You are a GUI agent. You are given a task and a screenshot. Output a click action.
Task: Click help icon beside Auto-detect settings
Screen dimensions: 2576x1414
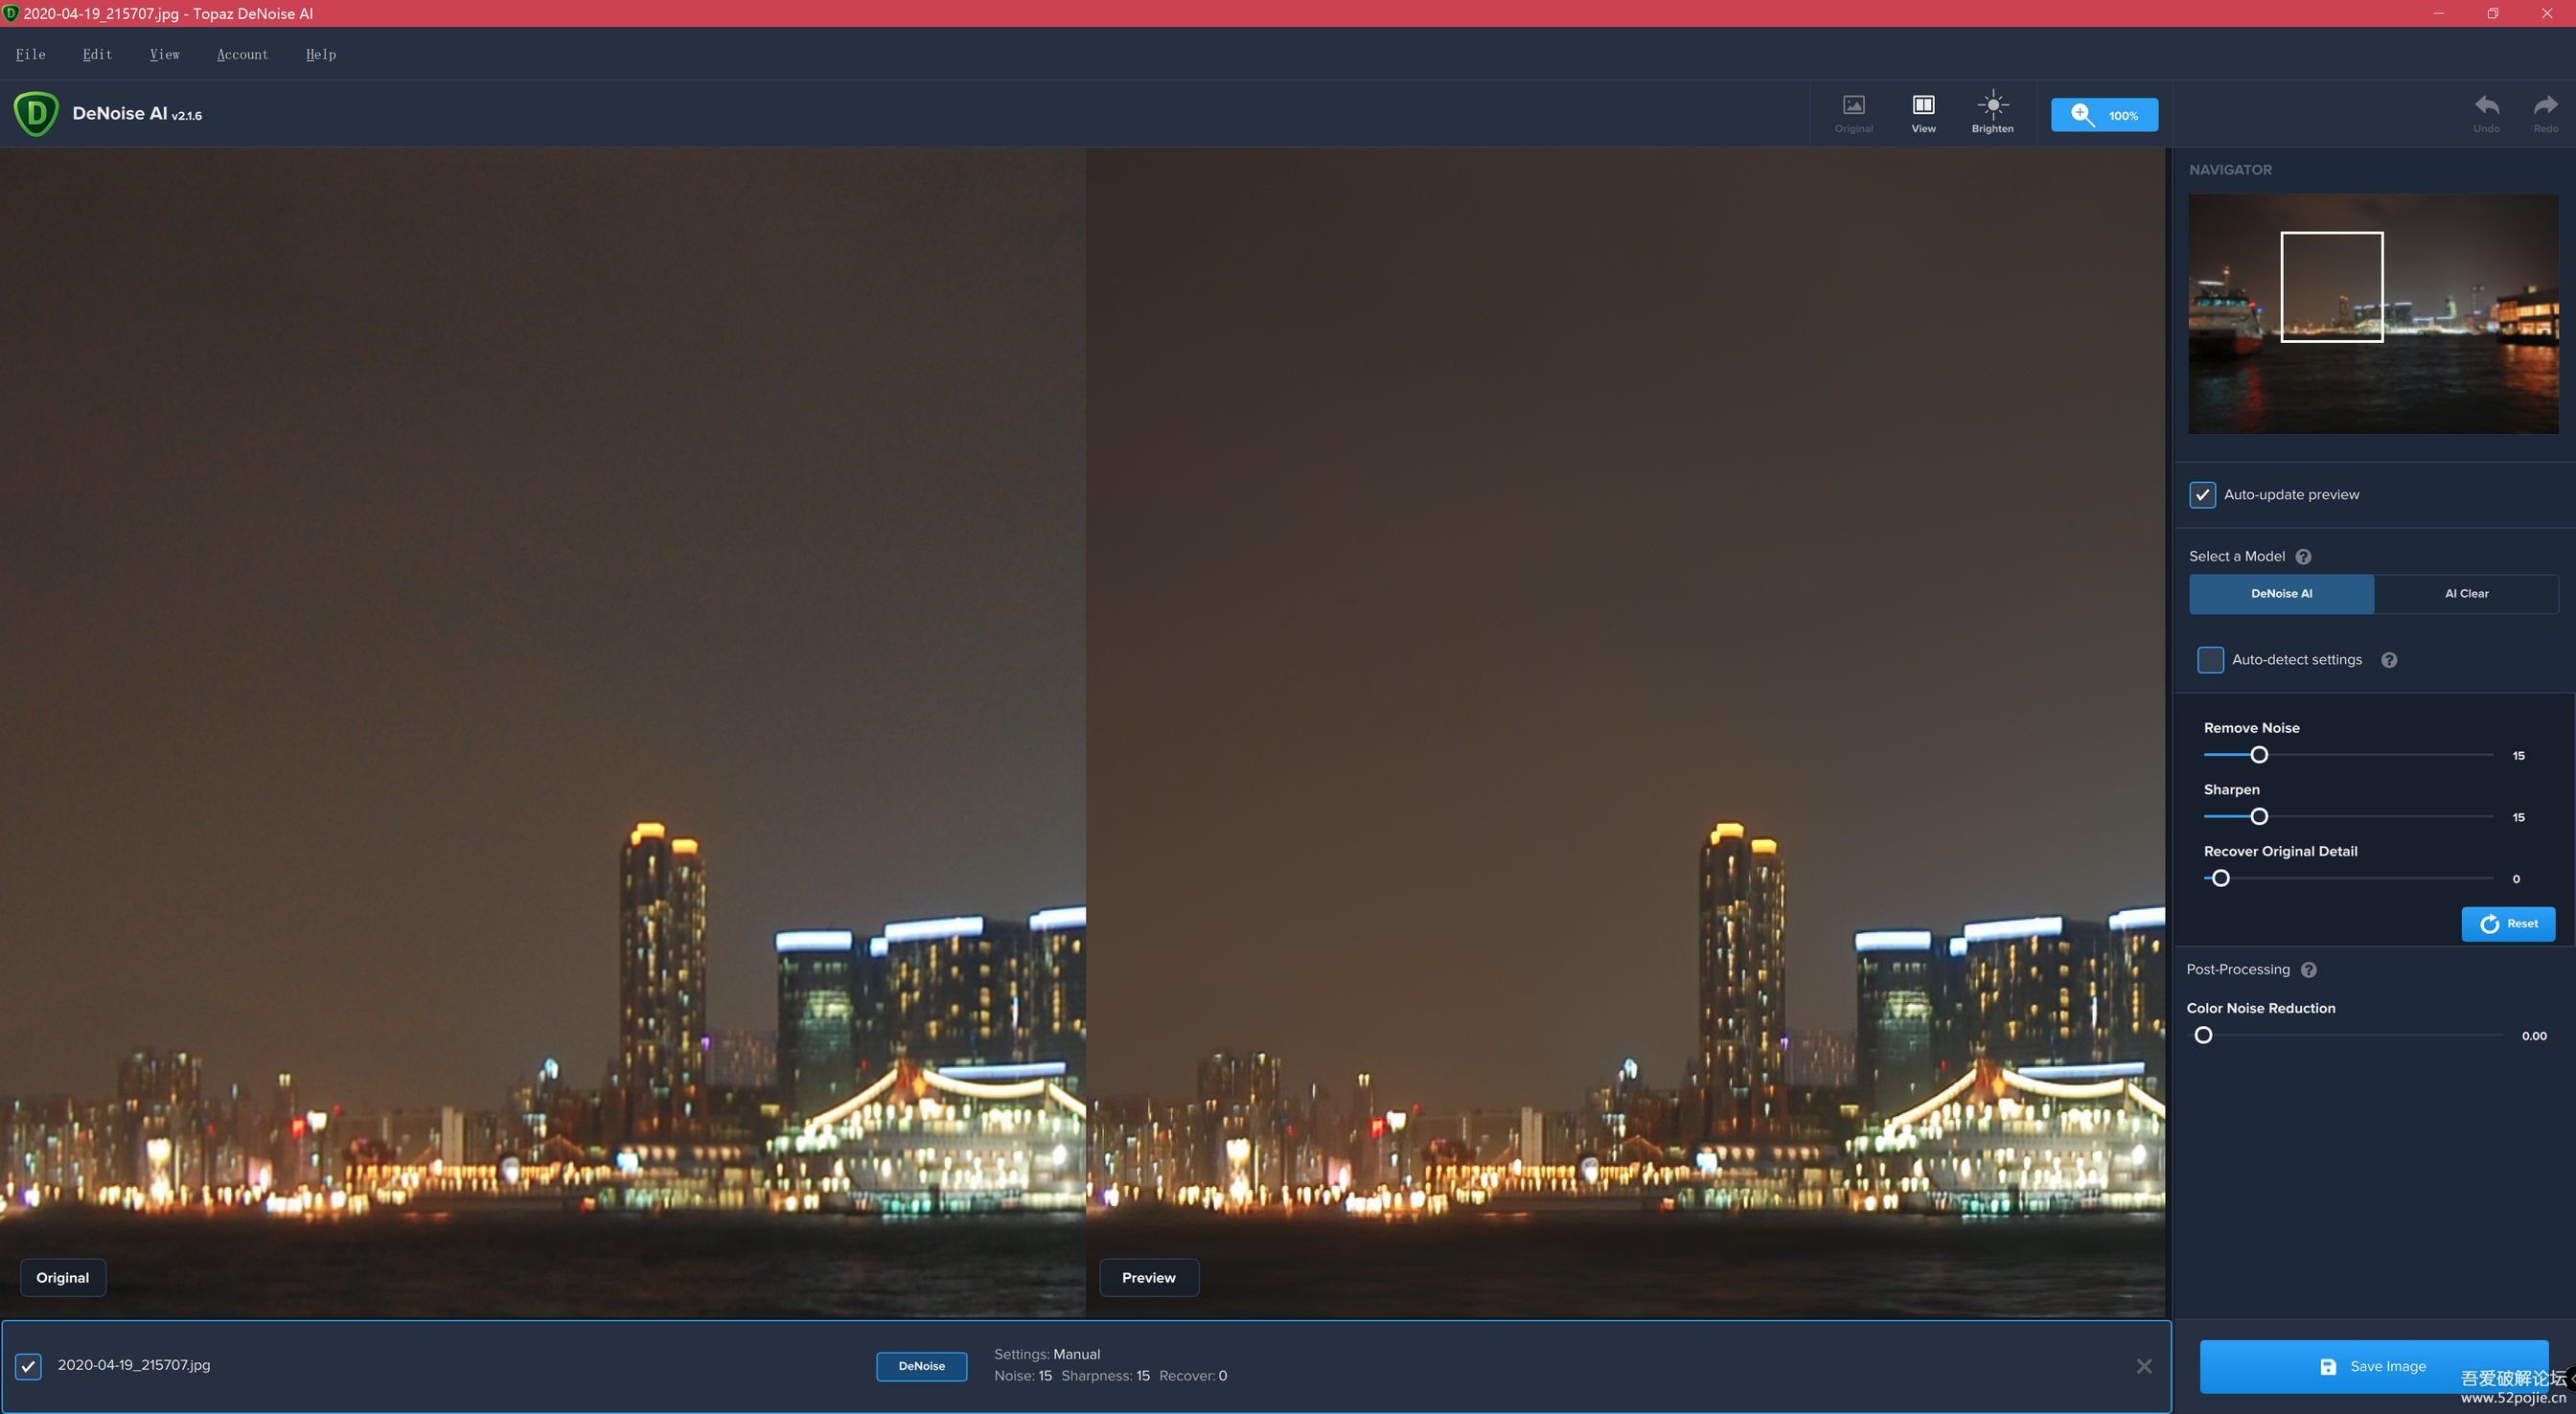[x=2388, y=660]
